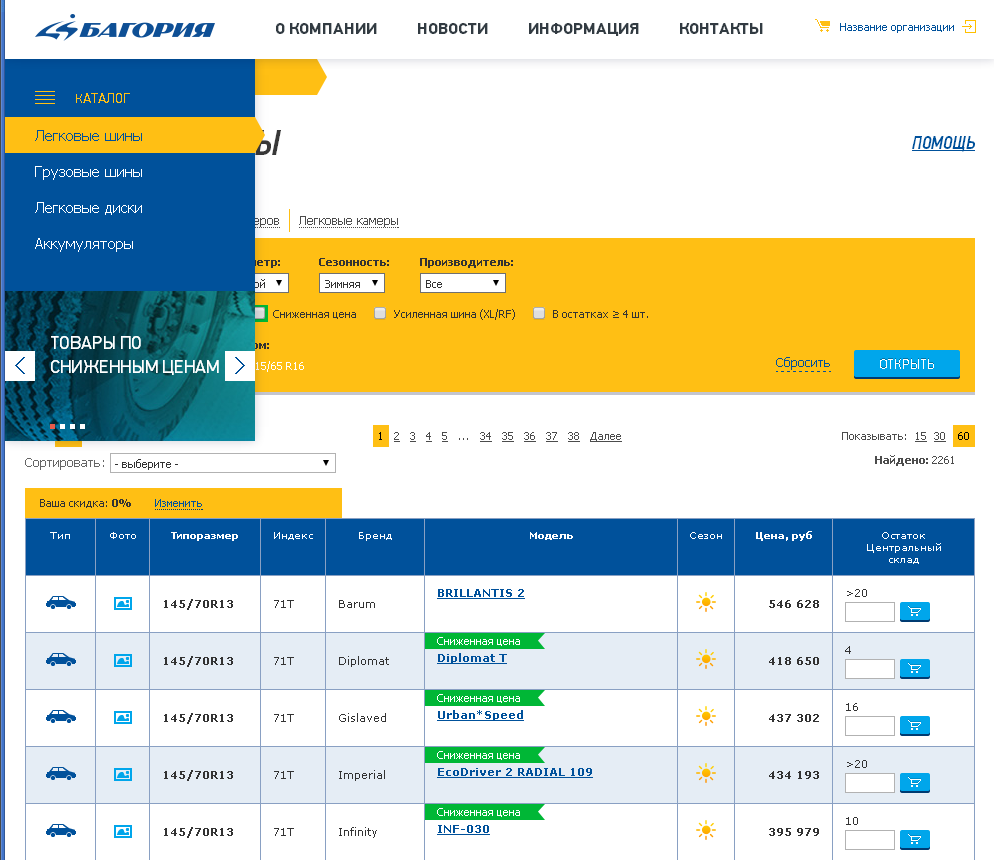Screen dimensions: 994x860
Task: Show 15 items per page
Action: (x=920, y=436)
